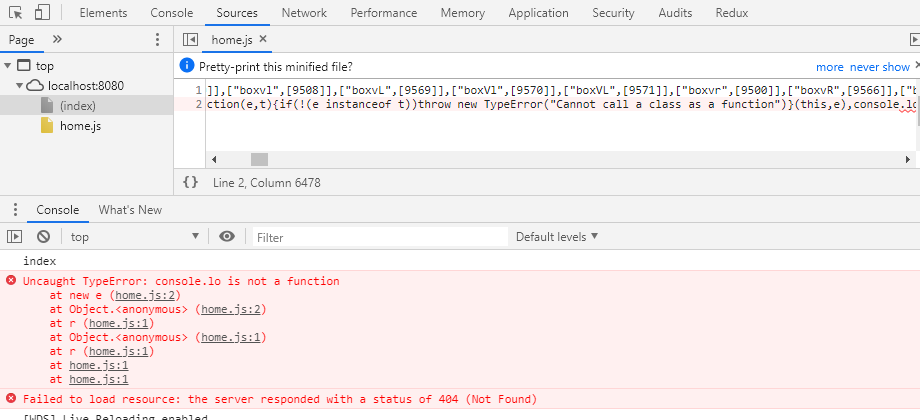
Task: Click the Failed to load resource message
Action: (280, 399)
